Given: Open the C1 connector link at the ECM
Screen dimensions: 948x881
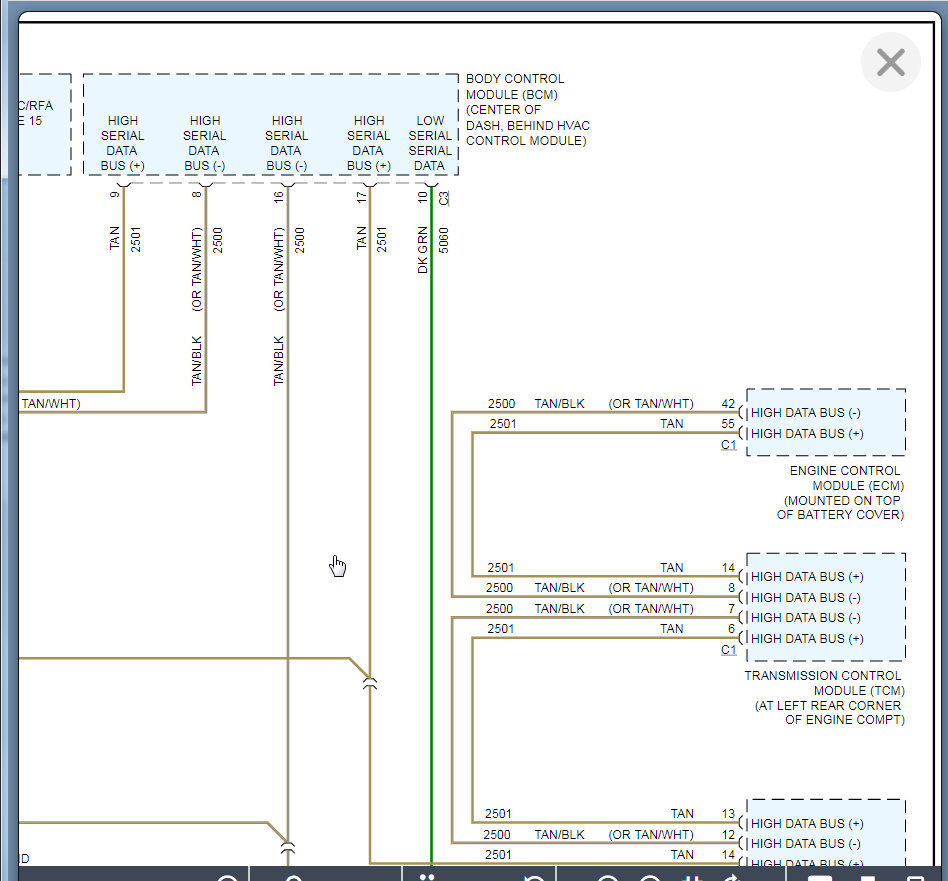Looking at the screenshot, I should click(728, 445).
